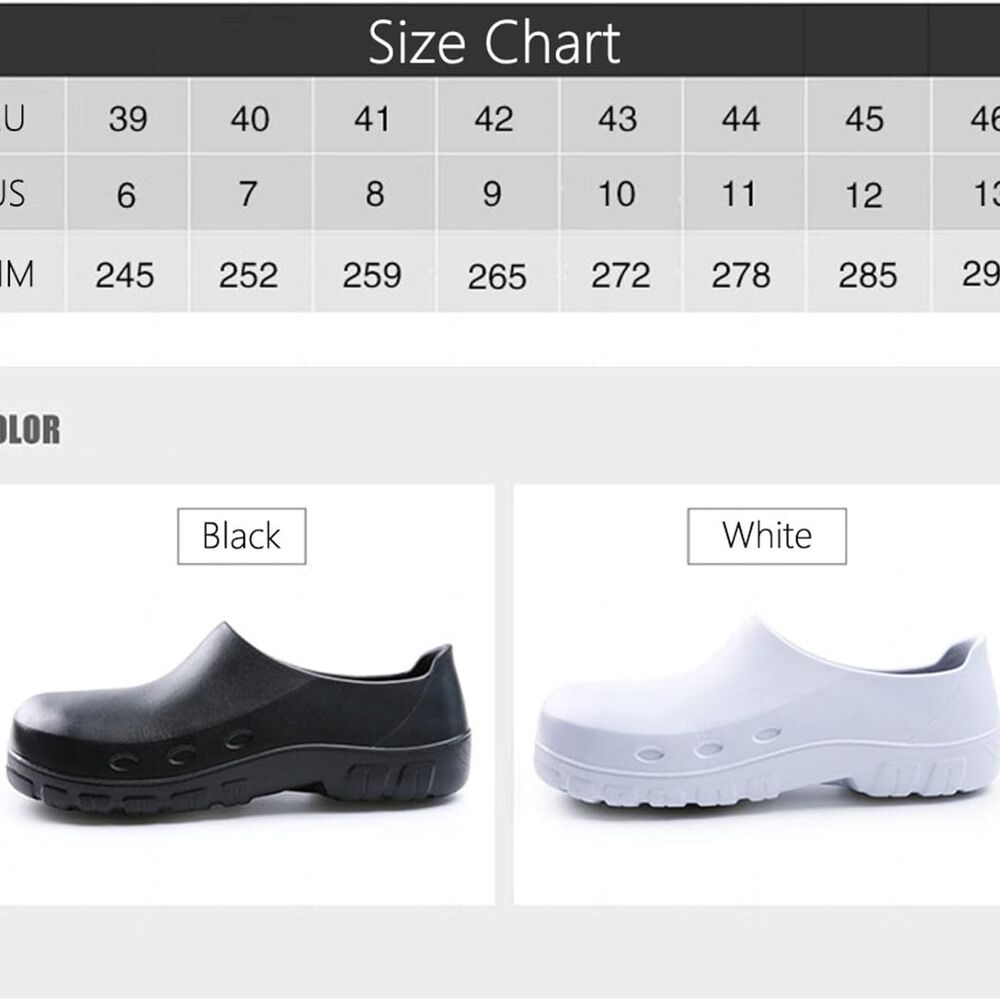Select the 252 millimeter cell
The image size is (1000, 1000).
point(249,275)
